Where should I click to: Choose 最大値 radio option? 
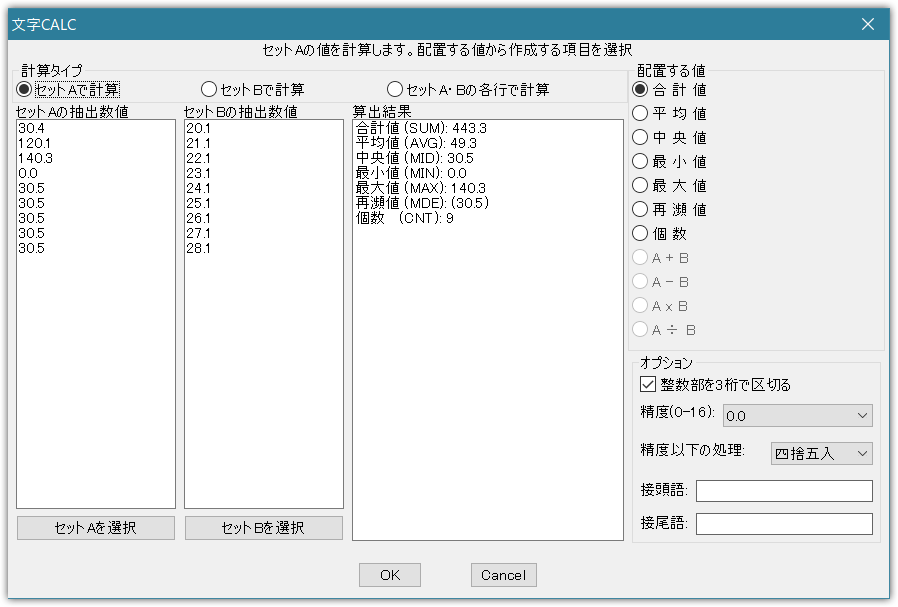pos(641,186)
